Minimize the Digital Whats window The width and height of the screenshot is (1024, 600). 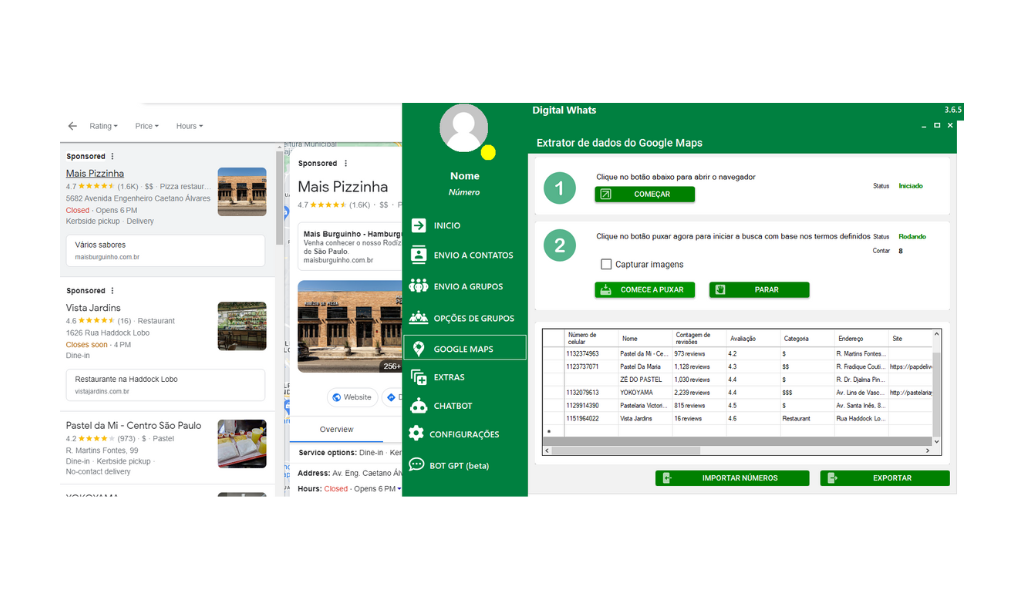pyautogui.click(x=923, y=125)
